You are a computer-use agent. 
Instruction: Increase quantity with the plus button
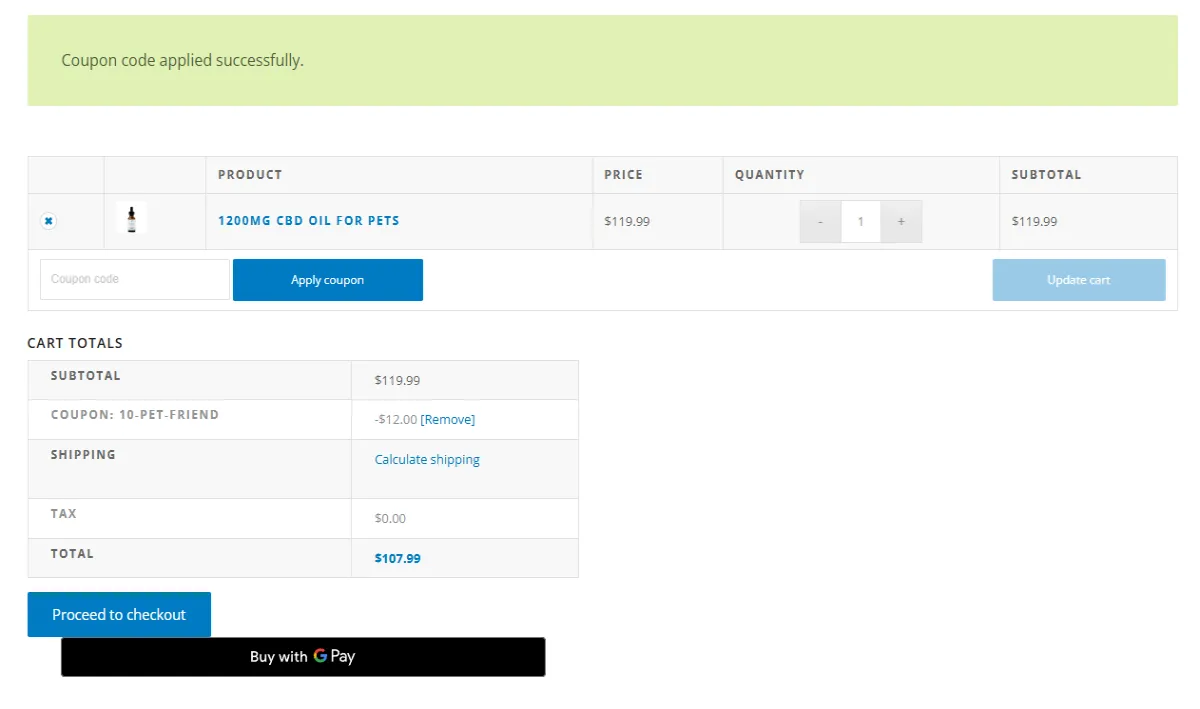[x=901, y=222]
